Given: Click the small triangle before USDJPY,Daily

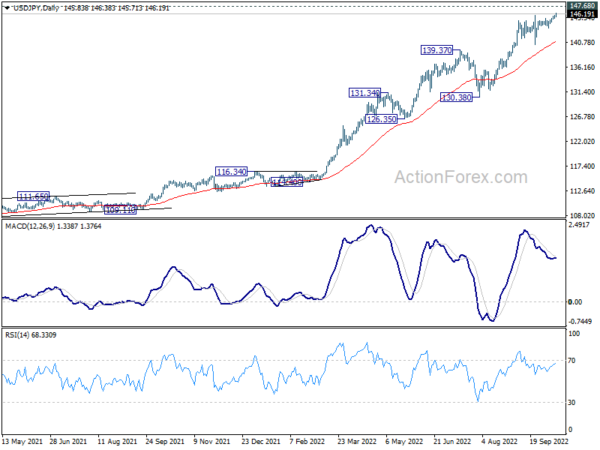Looking at the screenshot, I should [8, 8].
